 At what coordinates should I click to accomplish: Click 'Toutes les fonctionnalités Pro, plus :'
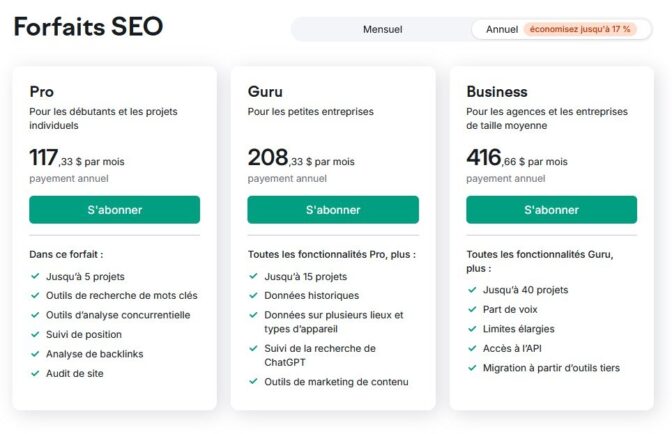click(x=332, y=254)
